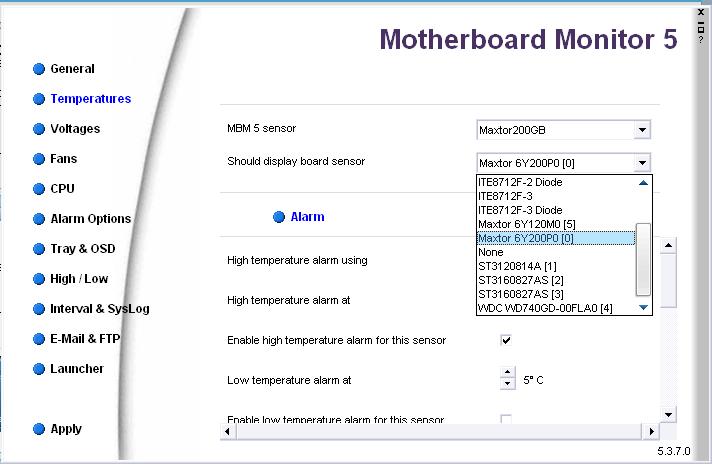712x464 pixels.
Task: Toggle Enable low temperature alarm checkbox
Action: pyautogui.click(x=506, y=419)
